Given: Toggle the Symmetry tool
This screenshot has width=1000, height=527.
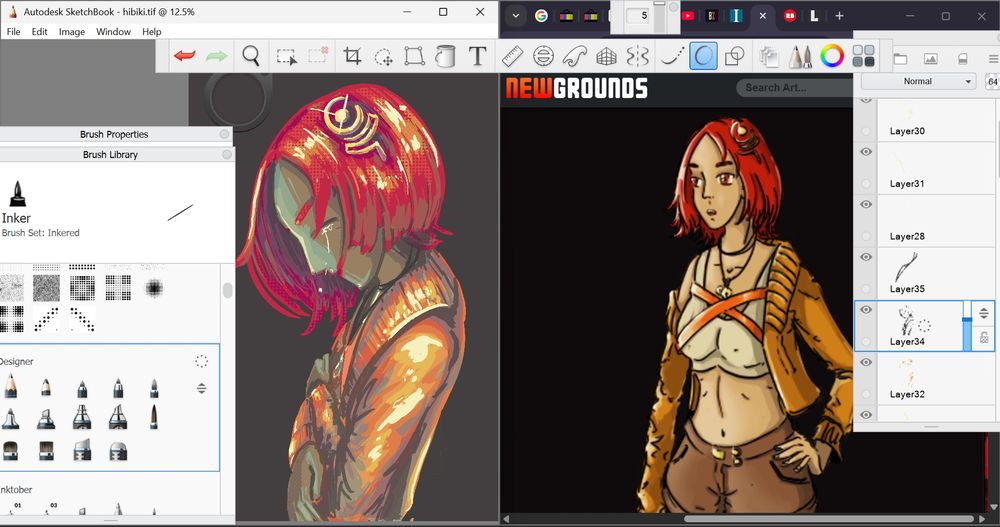Looking at the screenshot, I should pos(638,56).
